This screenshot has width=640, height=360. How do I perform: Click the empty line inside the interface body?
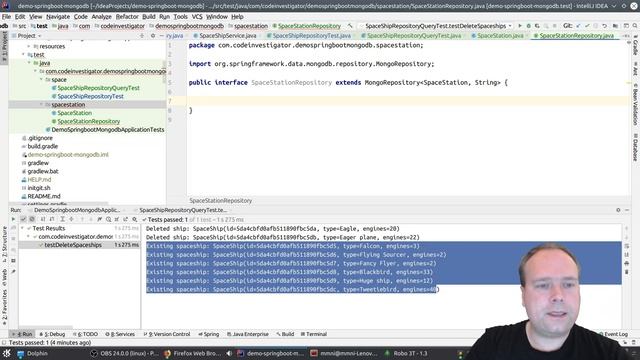[408, 101]
